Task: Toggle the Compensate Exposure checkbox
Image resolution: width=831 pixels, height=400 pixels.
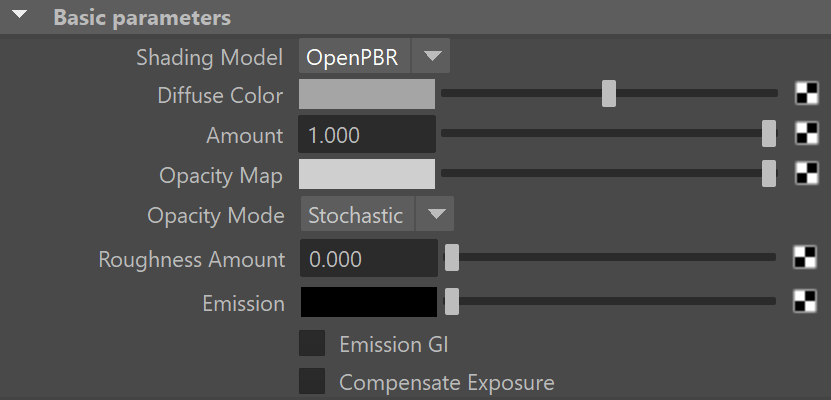Action: coord(313,381)
